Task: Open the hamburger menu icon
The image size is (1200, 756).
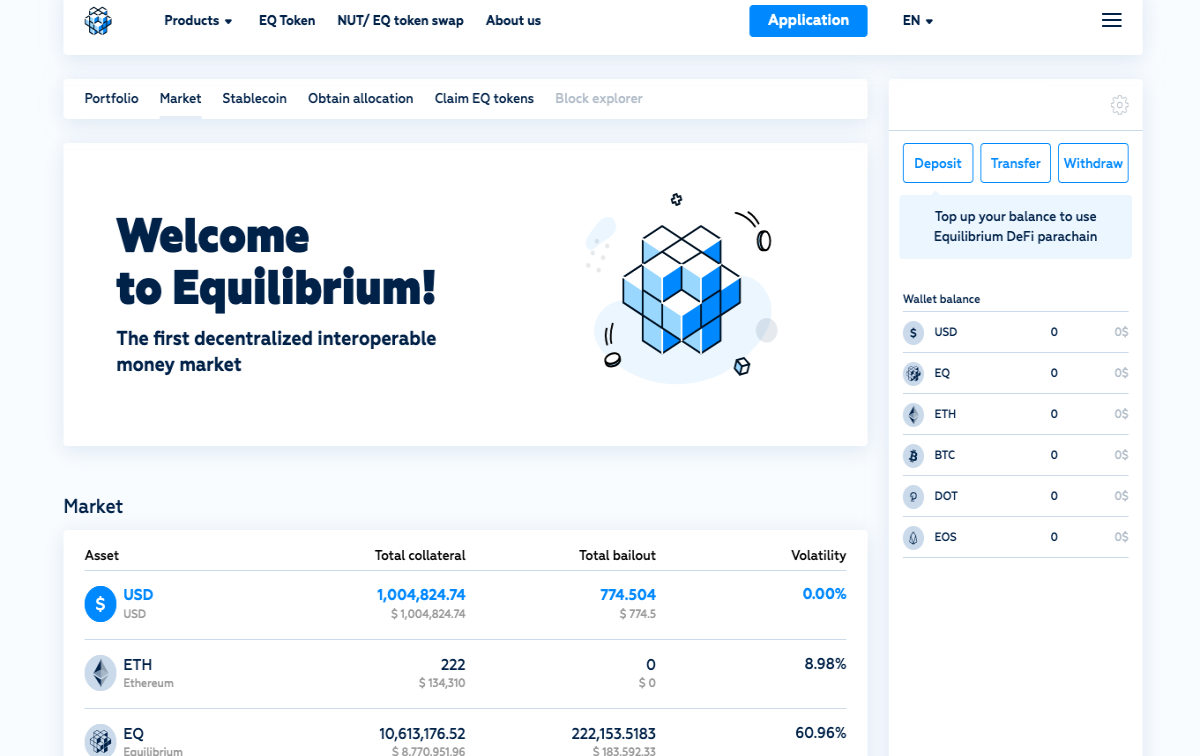Action: (1111, 20)
